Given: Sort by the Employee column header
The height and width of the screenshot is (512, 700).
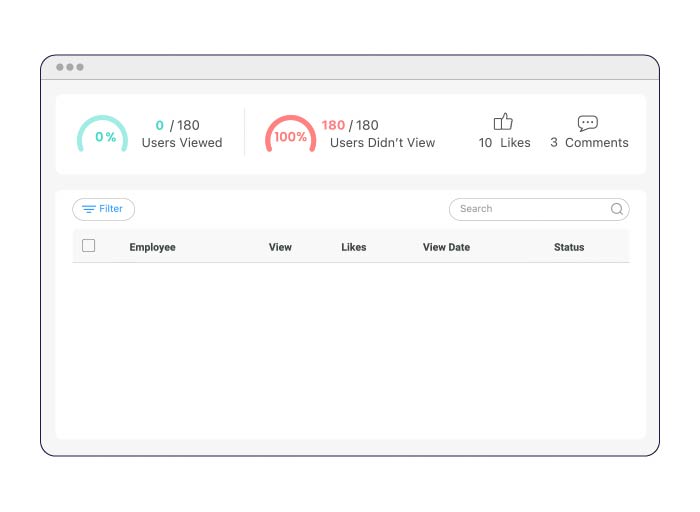Looking at the screenshot, I should [x=152, y=247].
